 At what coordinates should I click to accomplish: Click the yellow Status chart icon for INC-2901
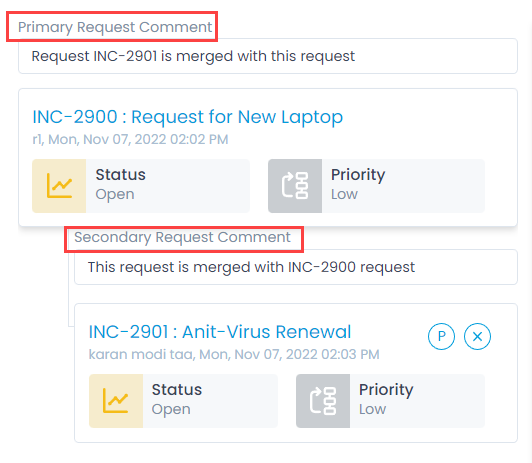click(x=116, y=401)
